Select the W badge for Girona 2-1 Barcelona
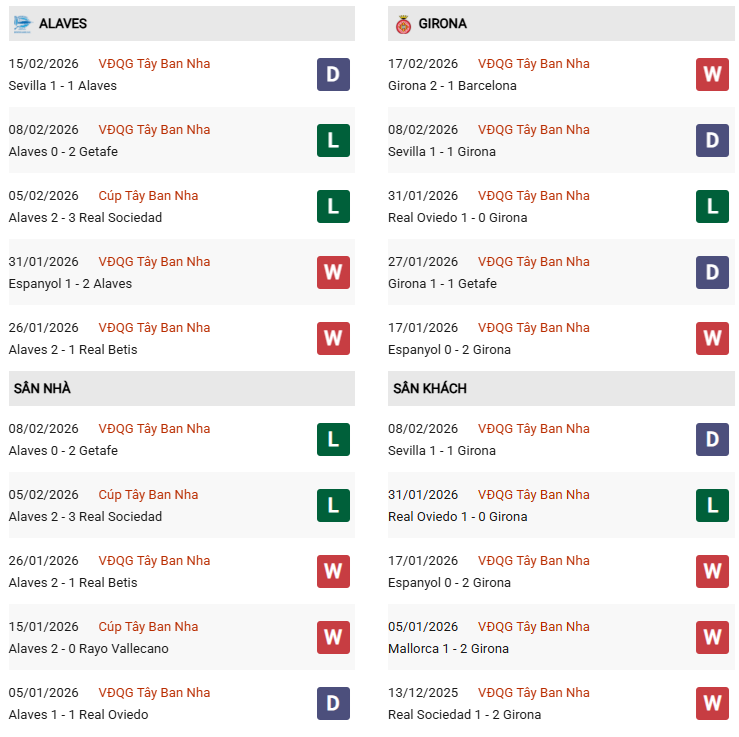Viewport: 739px width, 737px height. coord(712,74)
